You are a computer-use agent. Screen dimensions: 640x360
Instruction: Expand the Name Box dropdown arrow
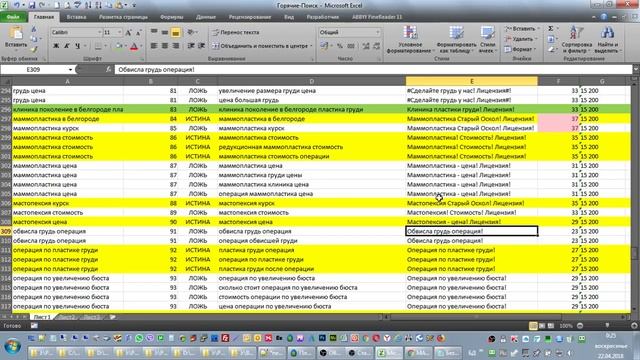point(70,70)
